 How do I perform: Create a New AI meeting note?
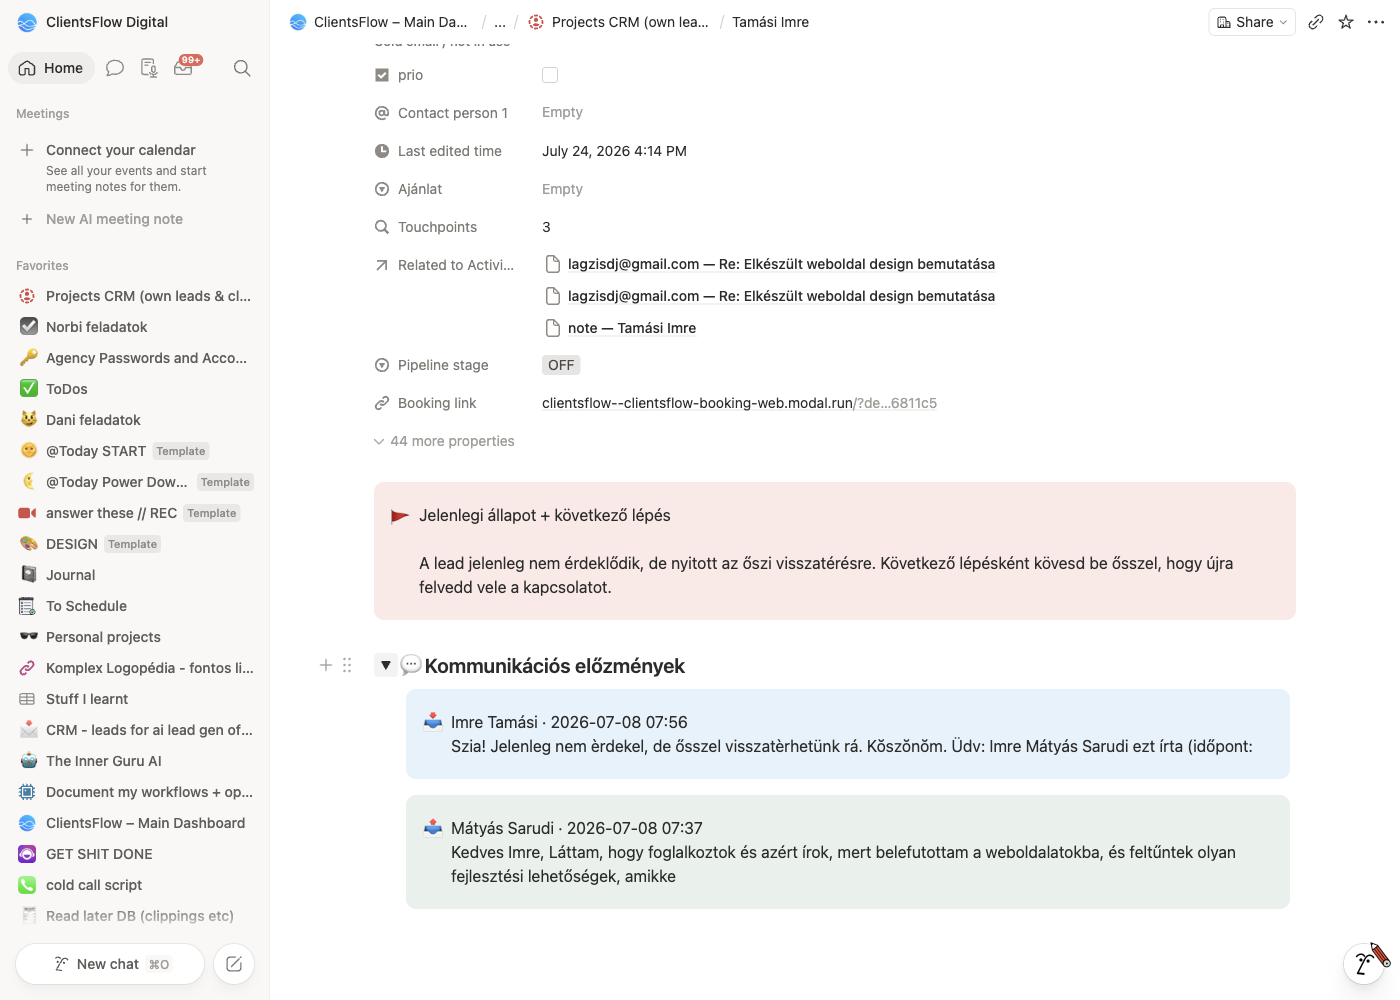[114, 219]
